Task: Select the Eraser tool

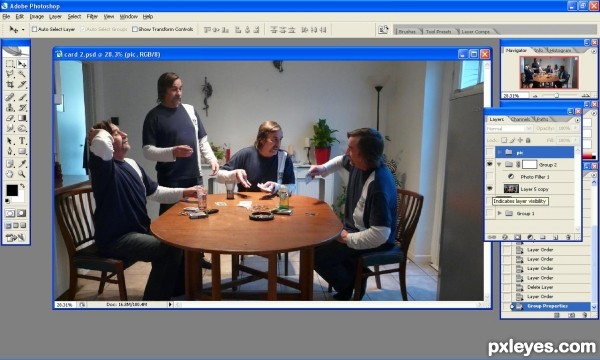Action: tap(10, 118)
